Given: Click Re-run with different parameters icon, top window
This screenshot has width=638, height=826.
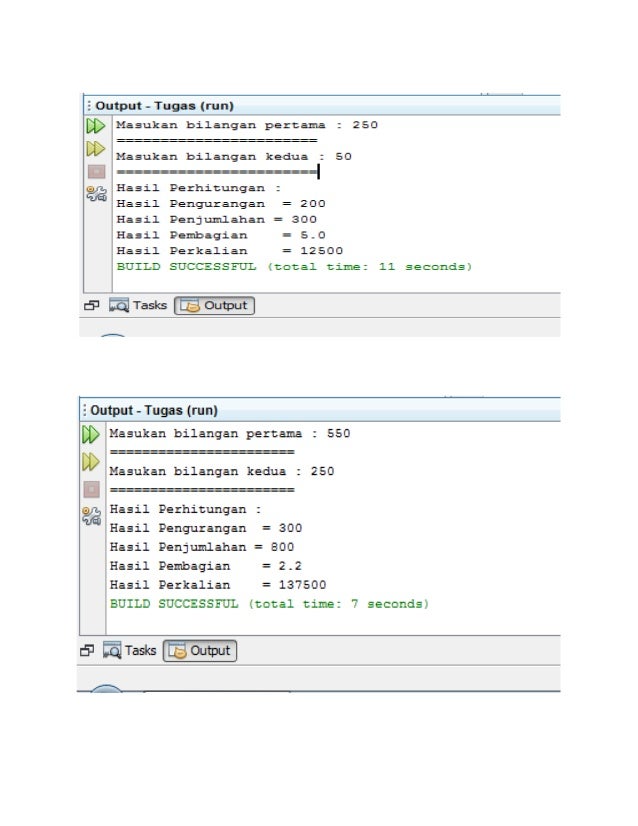Looking at the screenshot, I should pos(96,149).
